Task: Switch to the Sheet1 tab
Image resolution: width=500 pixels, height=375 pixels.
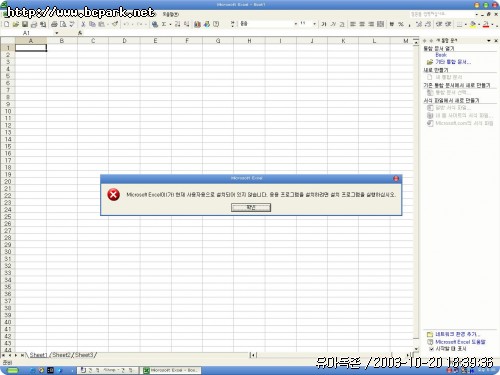Action: click(x=39, y=355)
